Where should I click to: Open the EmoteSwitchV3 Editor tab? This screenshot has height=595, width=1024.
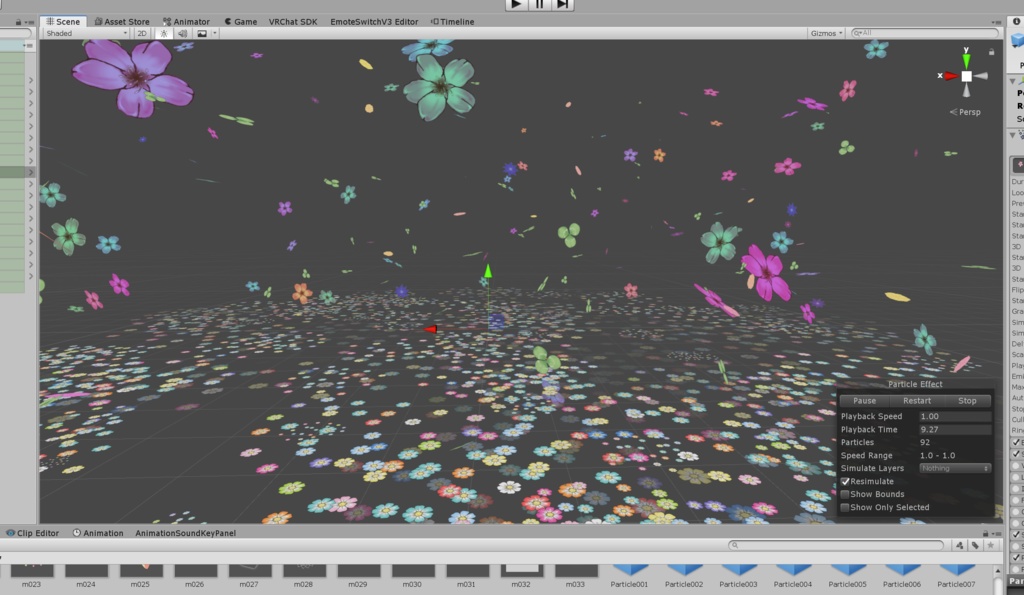[374, 22]
